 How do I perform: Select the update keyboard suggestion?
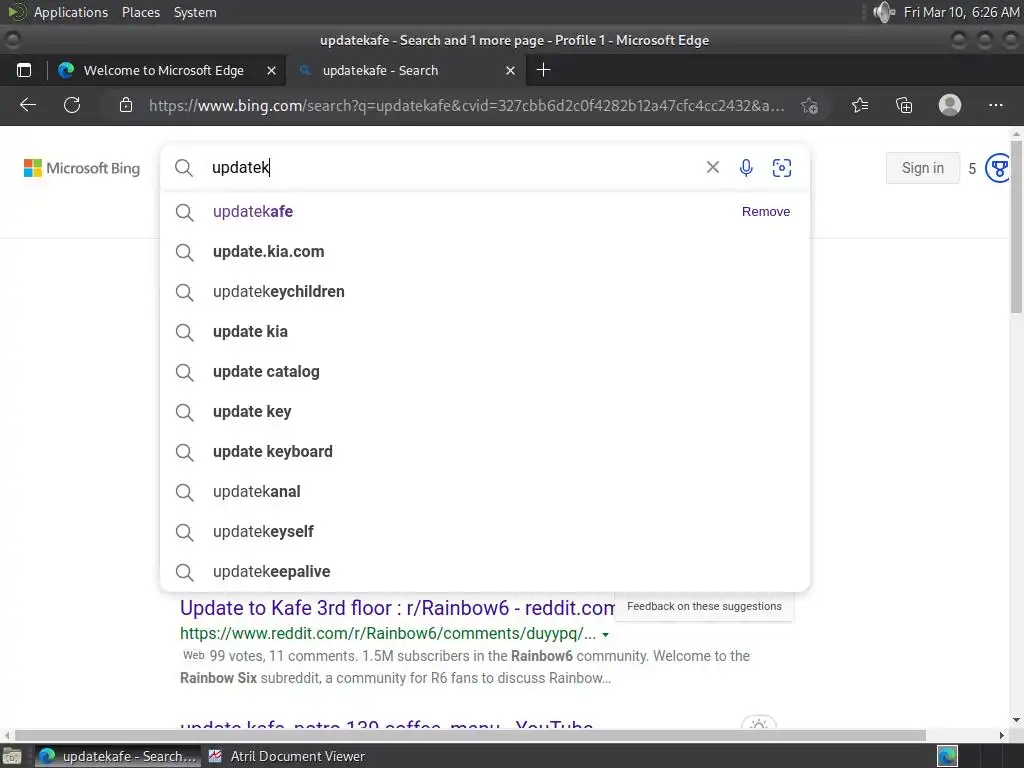click(485, 451)
